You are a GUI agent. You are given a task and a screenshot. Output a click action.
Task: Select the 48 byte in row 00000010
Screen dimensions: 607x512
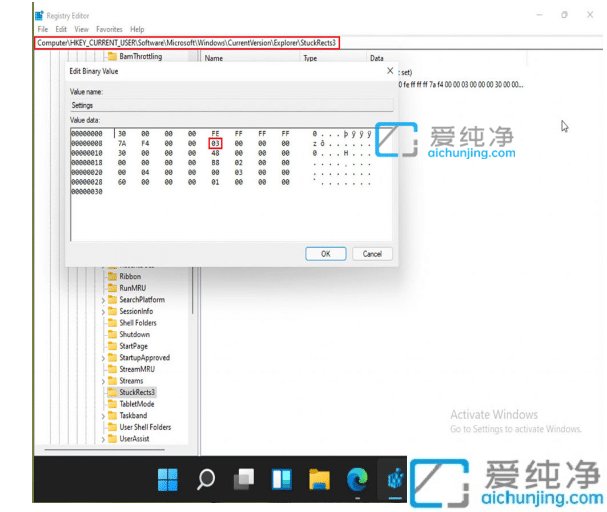215,153
